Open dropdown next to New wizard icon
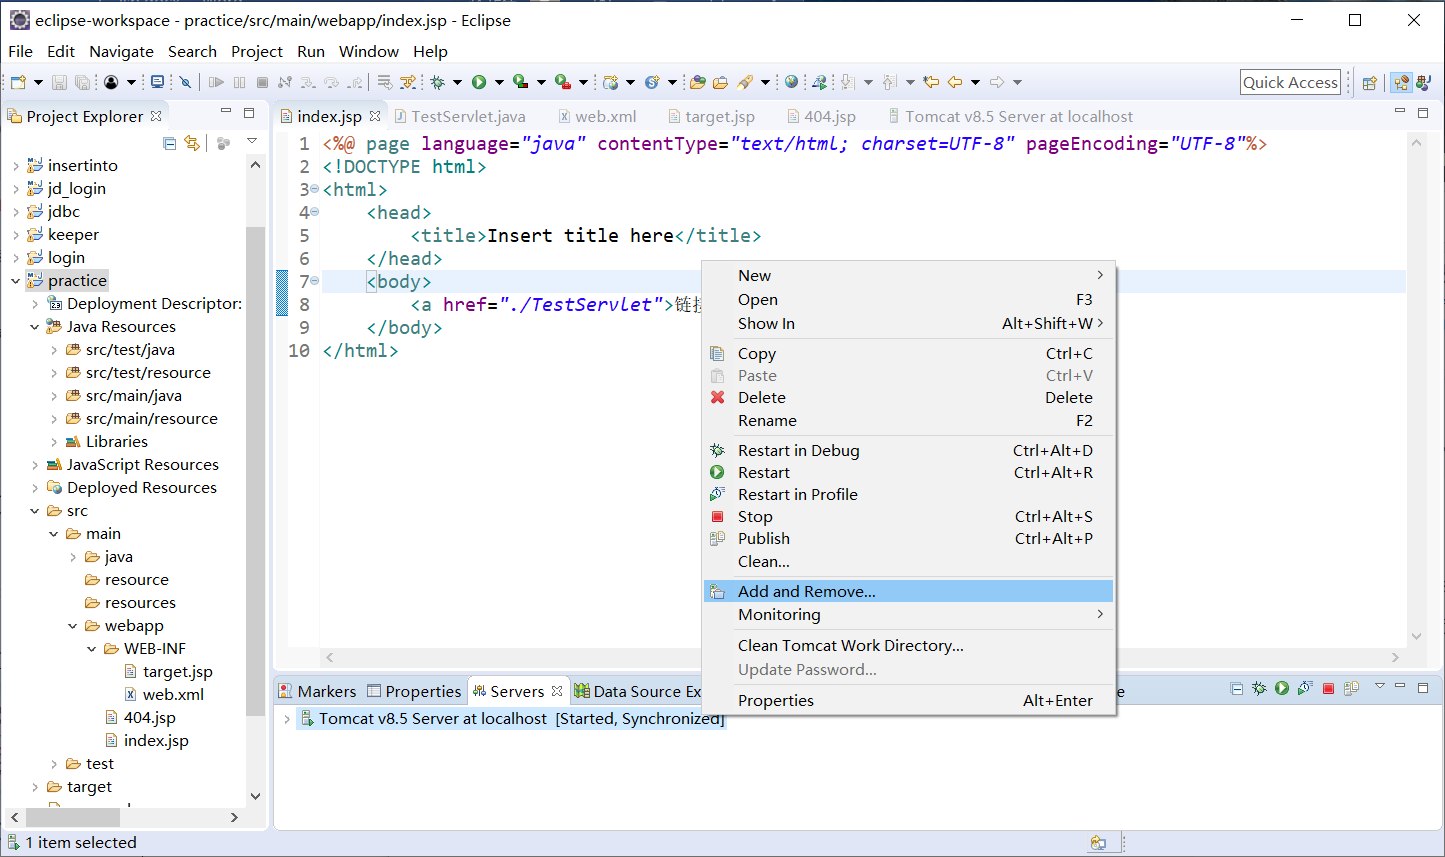Image resolution: width=1445 pixels, height=857 pixels. coord(38,82)
